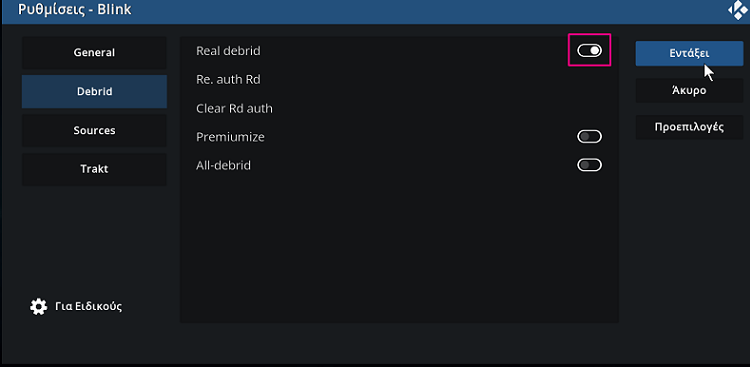Select the Real debrid setting label

[228, 51]
